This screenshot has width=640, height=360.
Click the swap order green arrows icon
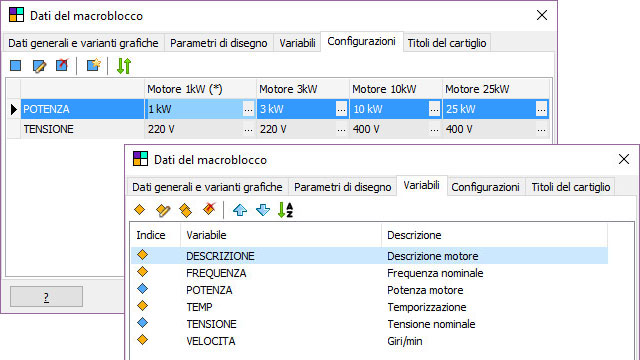(124, 66)
